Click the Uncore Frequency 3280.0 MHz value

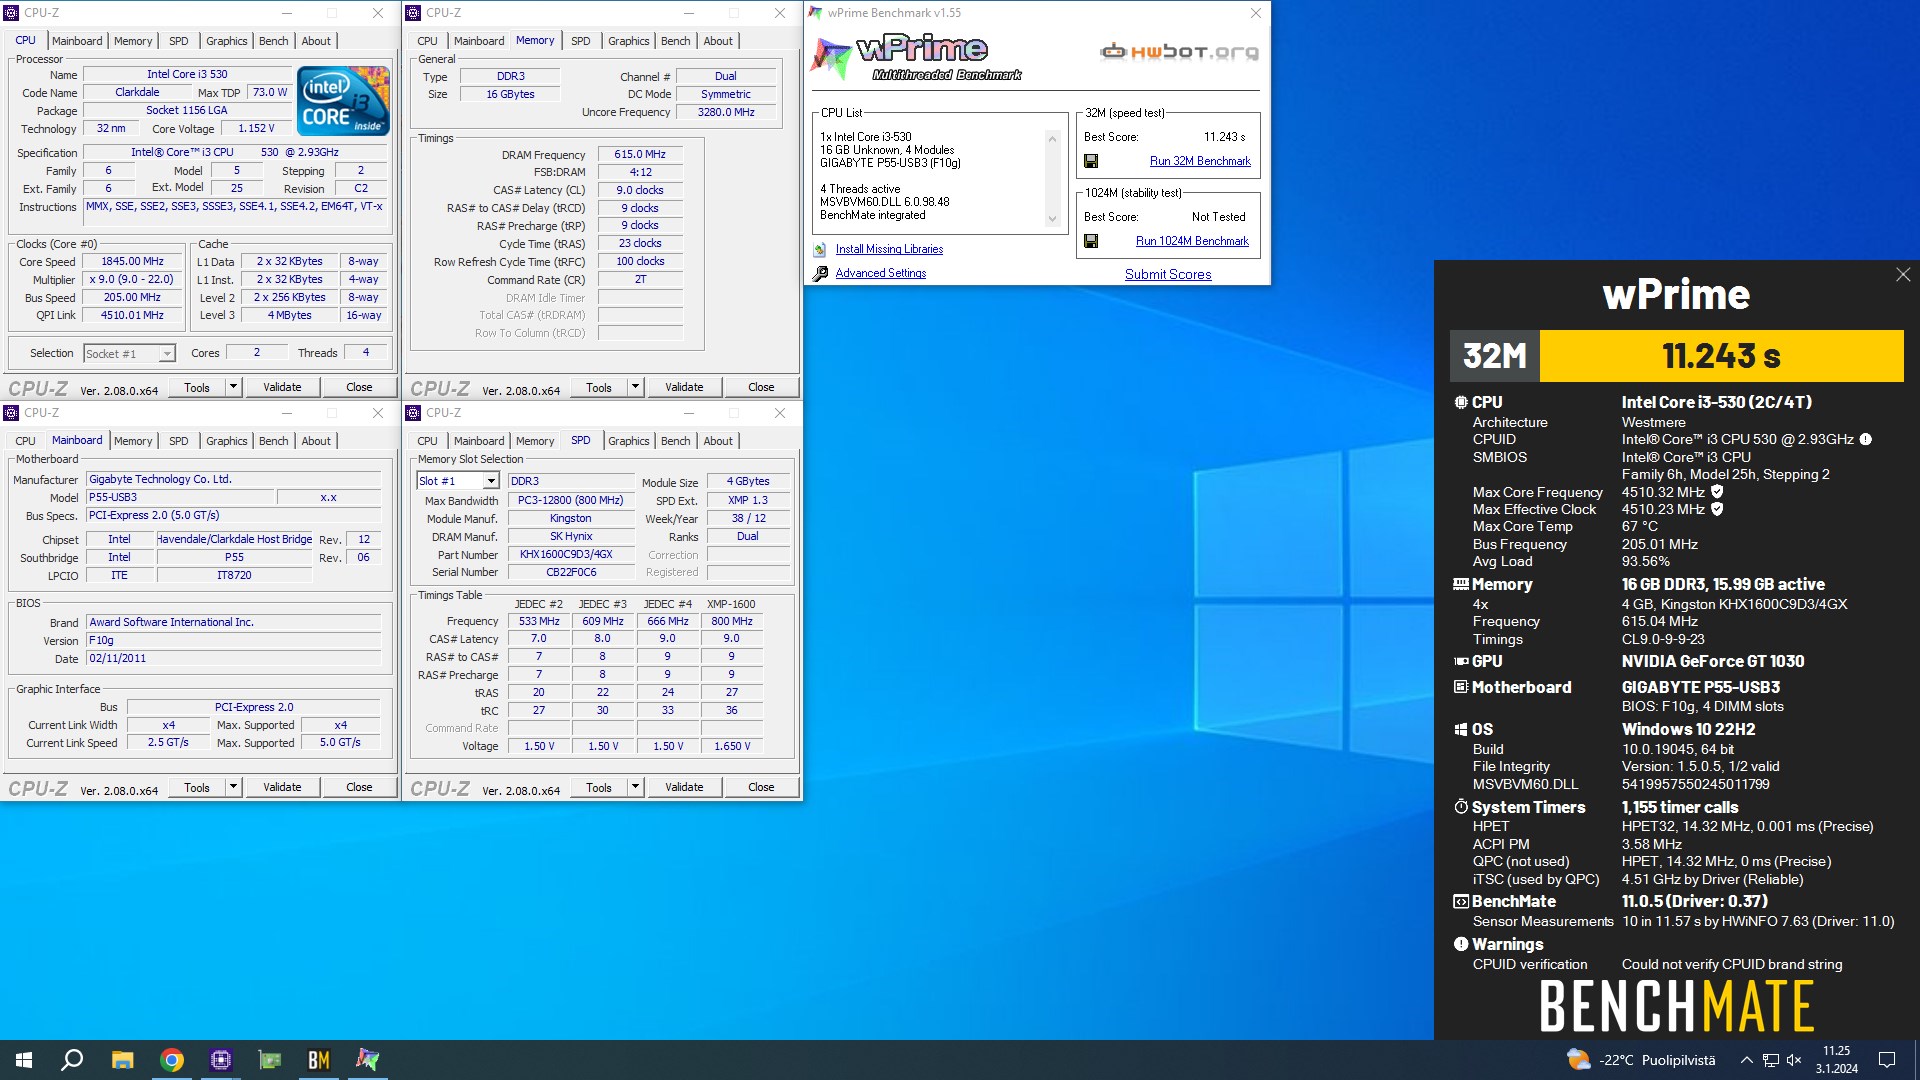pyautogui.click(x=726, y=112)
